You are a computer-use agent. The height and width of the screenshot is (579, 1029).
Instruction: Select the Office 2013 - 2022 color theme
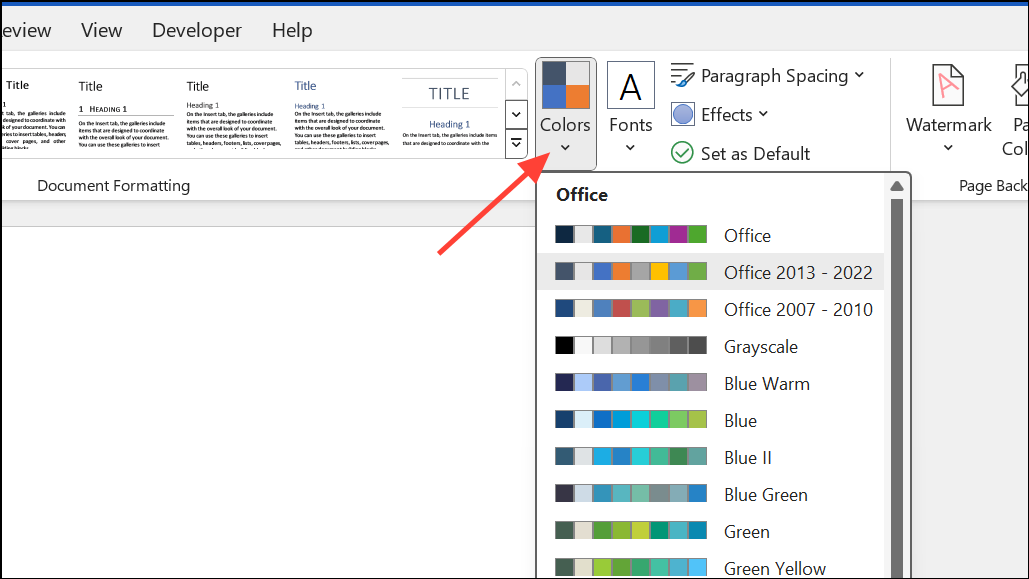[x=711, y=272]
